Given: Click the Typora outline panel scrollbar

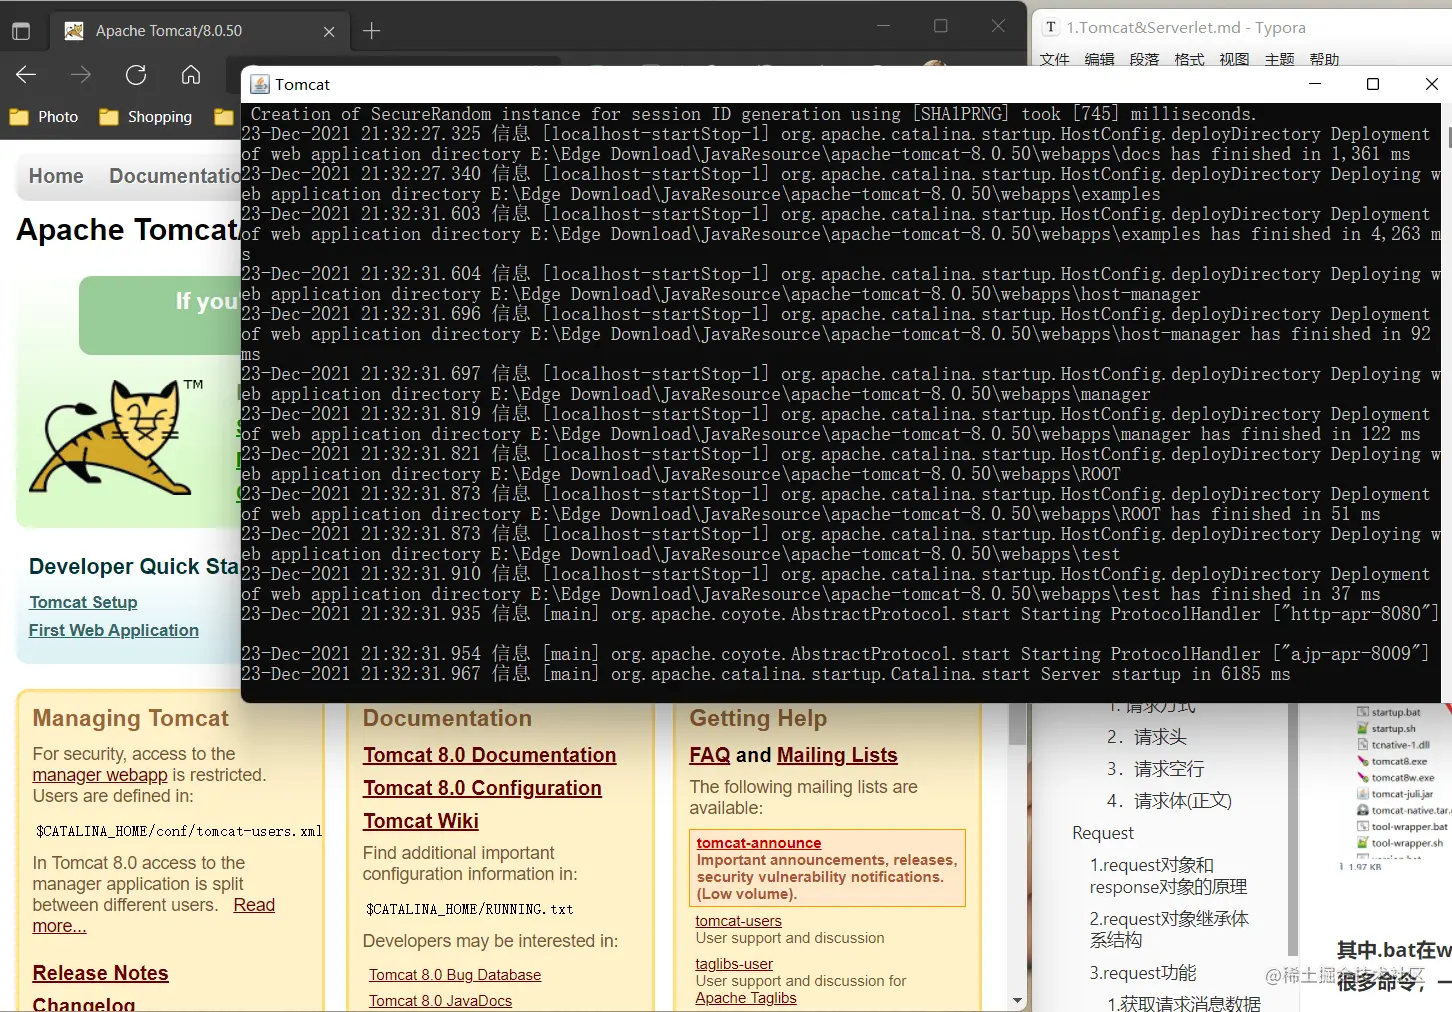Looking at the screenshot, I should [1292, 830].
